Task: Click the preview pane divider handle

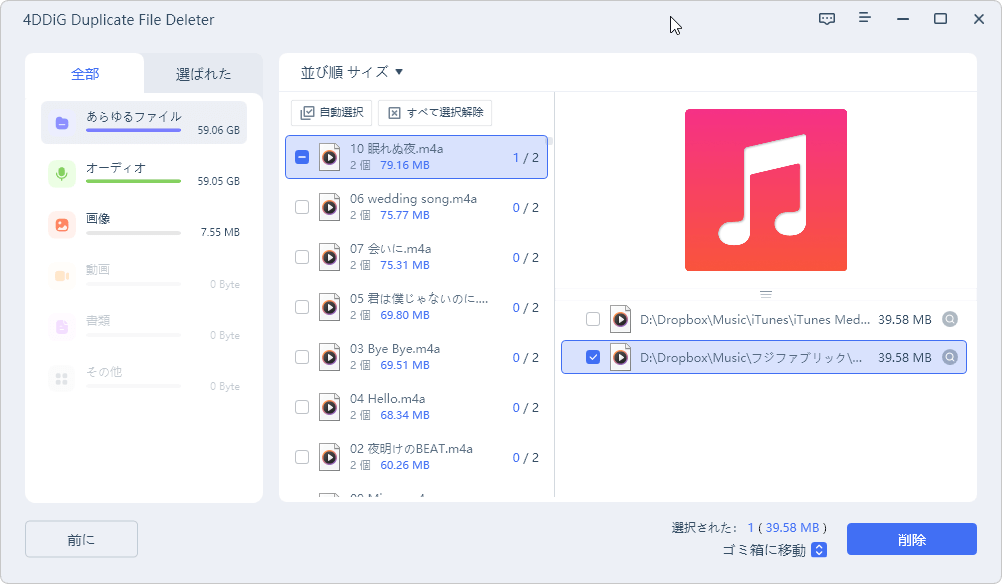Action: point(766,295)
